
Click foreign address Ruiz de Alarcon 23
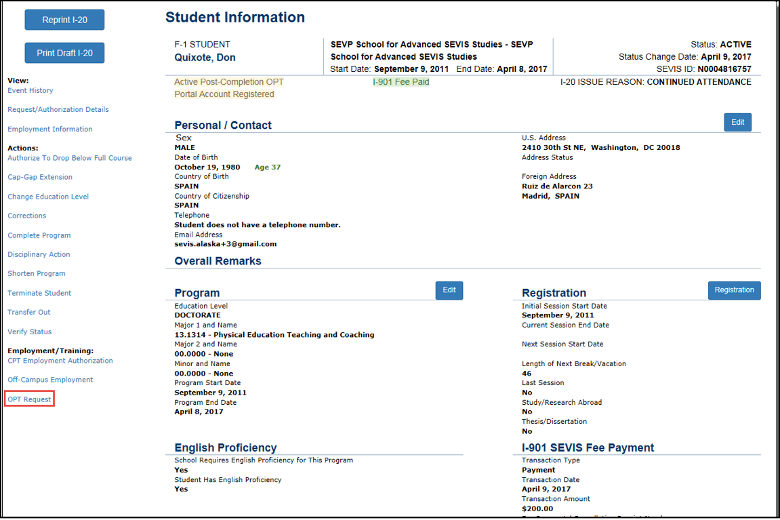[x=557, y=186]
